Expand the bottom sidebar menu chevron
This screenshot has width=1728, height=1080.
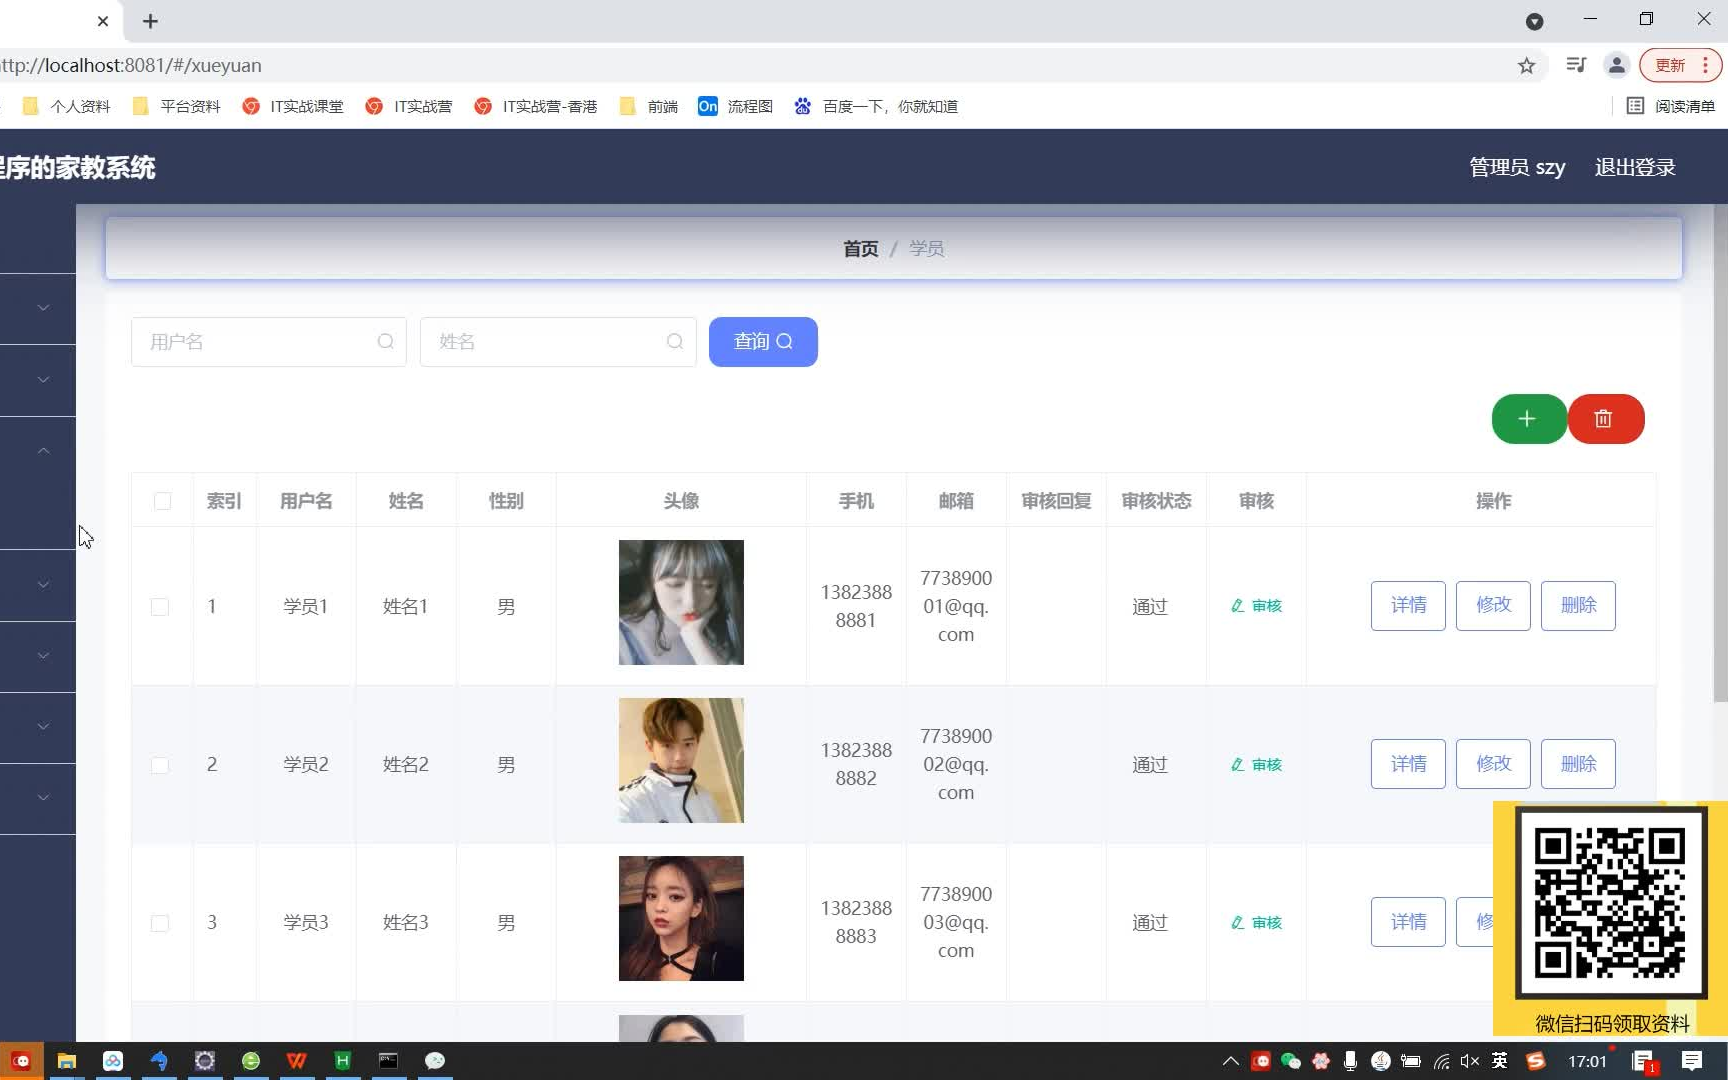[42, 797]
